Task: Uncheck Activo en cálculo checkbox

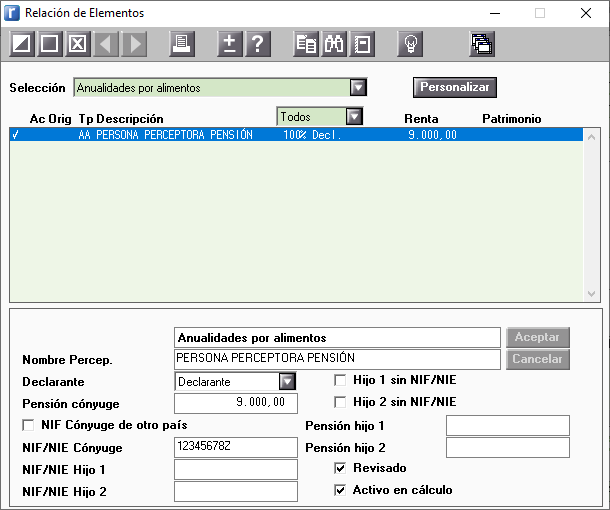Action: click(x=340, y=490)
